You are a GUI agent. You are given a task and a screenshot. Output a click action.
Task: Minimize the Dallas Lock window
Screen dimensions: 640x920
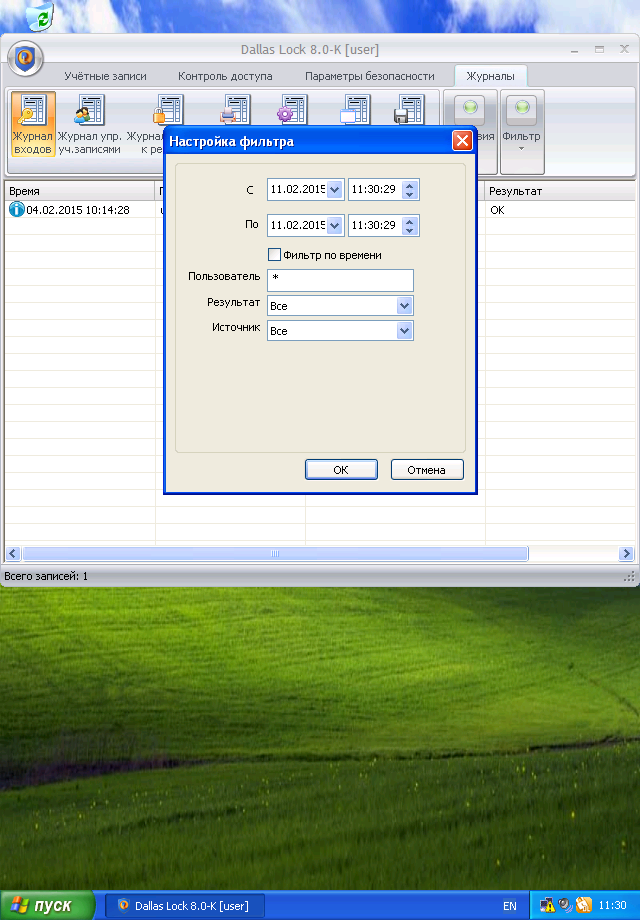[574, 50]
